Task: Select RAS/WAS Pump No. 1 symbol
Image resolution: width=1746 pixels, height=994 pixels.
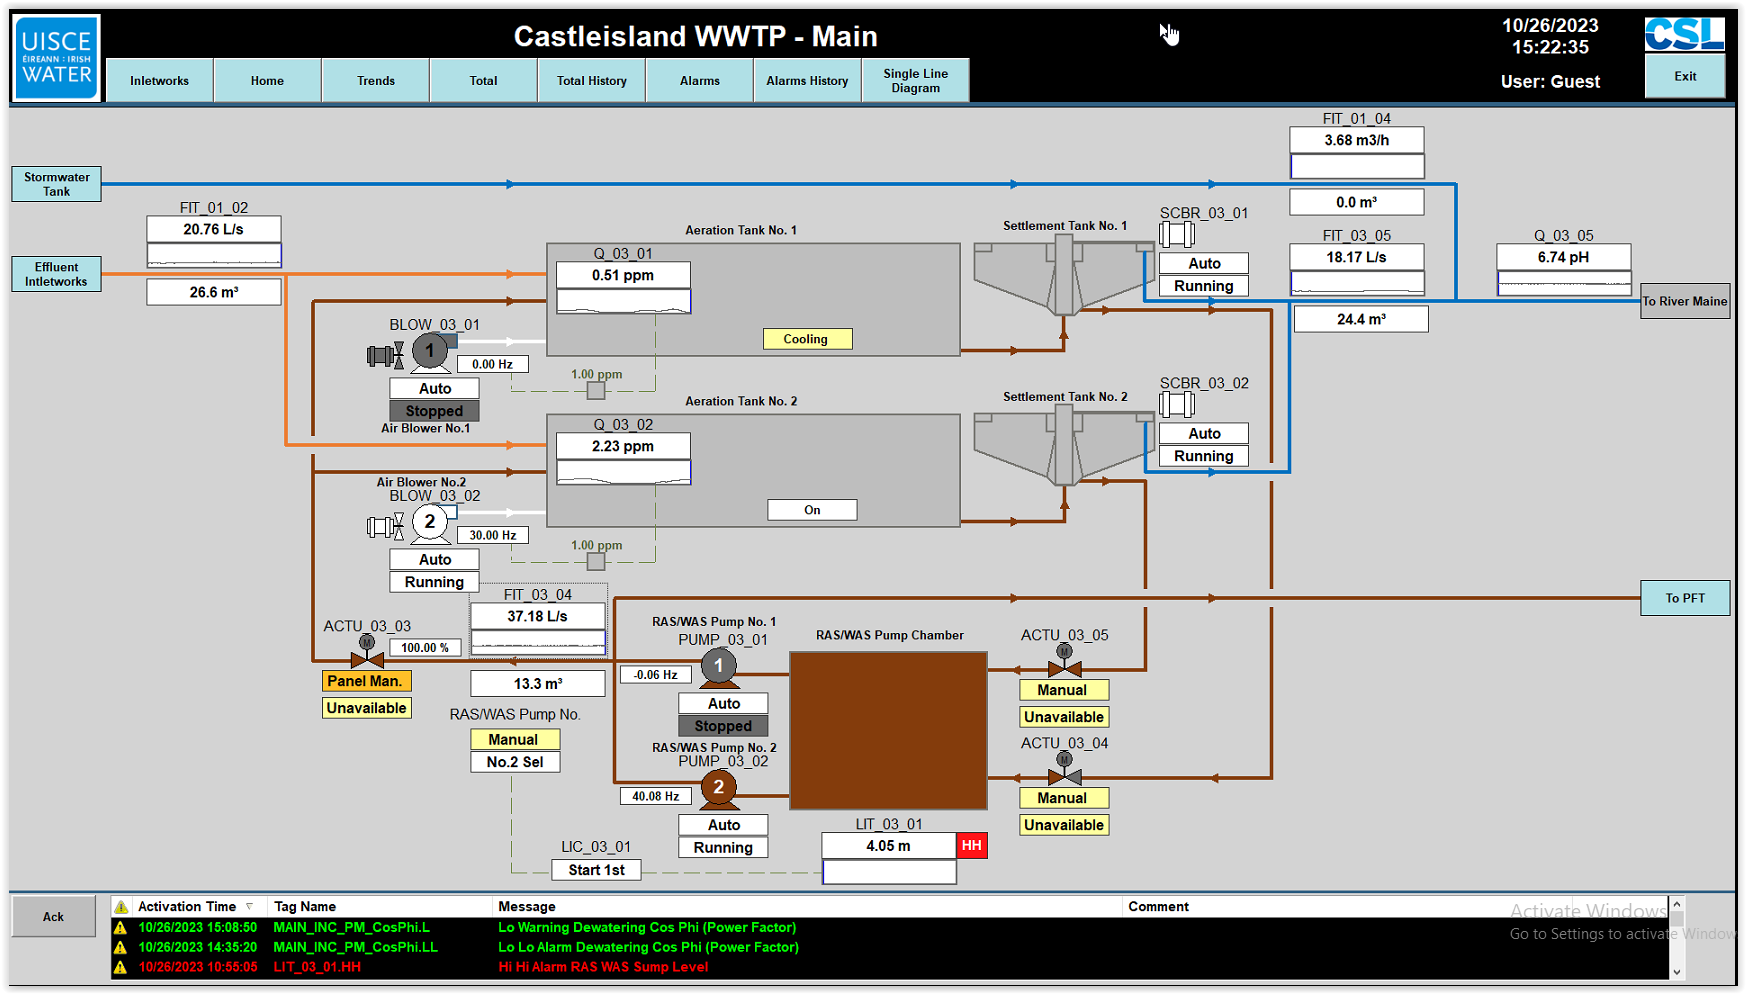Action: (x=718, y=667)
